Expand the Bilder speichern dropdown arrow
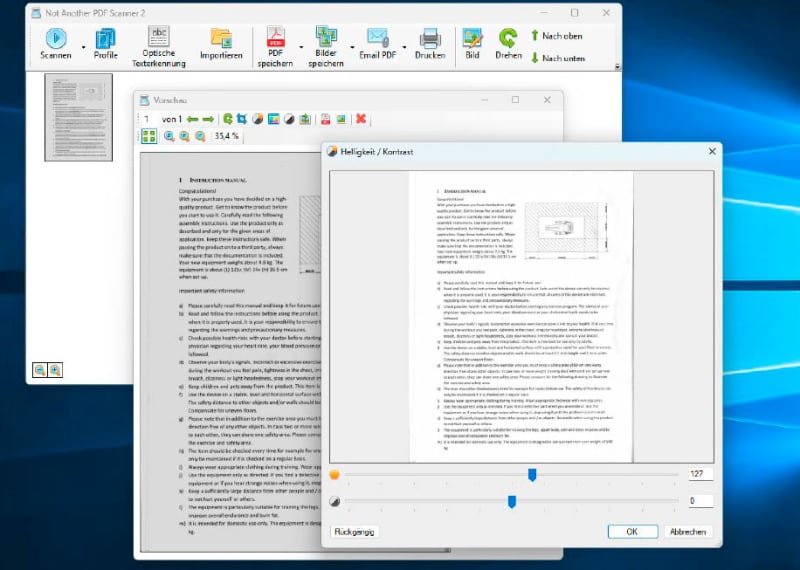Viewport: 800px width, 570px height. click(352, 47)
